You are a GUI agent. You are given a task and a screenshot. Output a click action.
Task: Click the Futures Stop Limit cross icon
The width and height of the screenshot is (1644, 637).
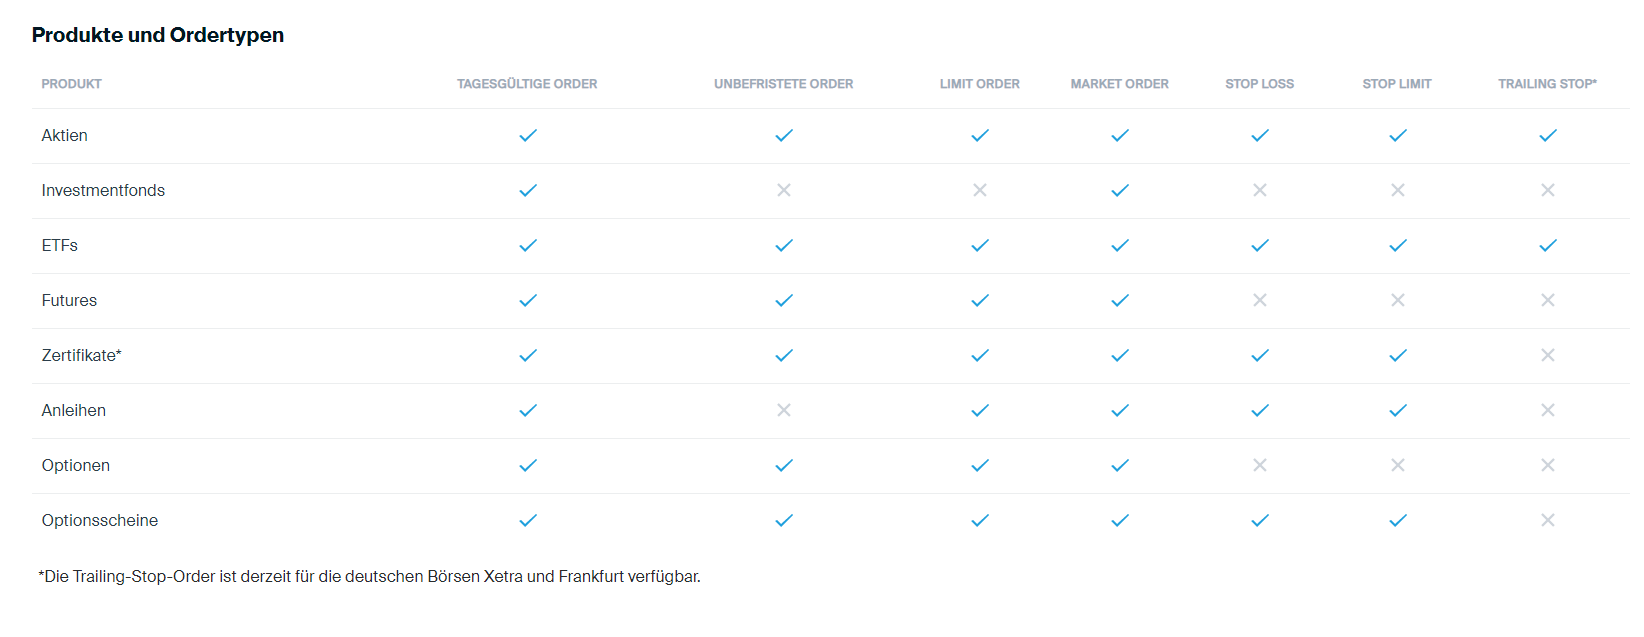pyautogui.click(x=1398, y=300)
